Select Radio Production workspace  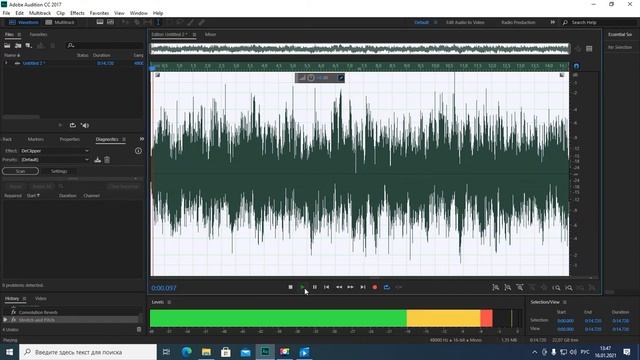coord(518,22)
